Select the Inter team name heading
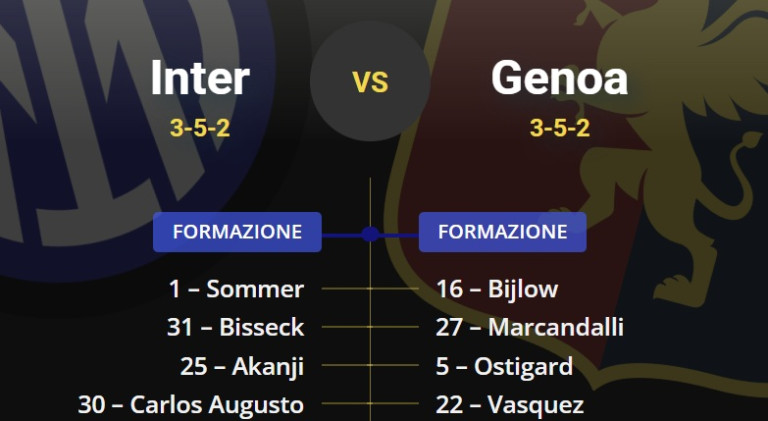Image resolution: width=768 pixels, height=421 pixels. (x=200, y=79)
